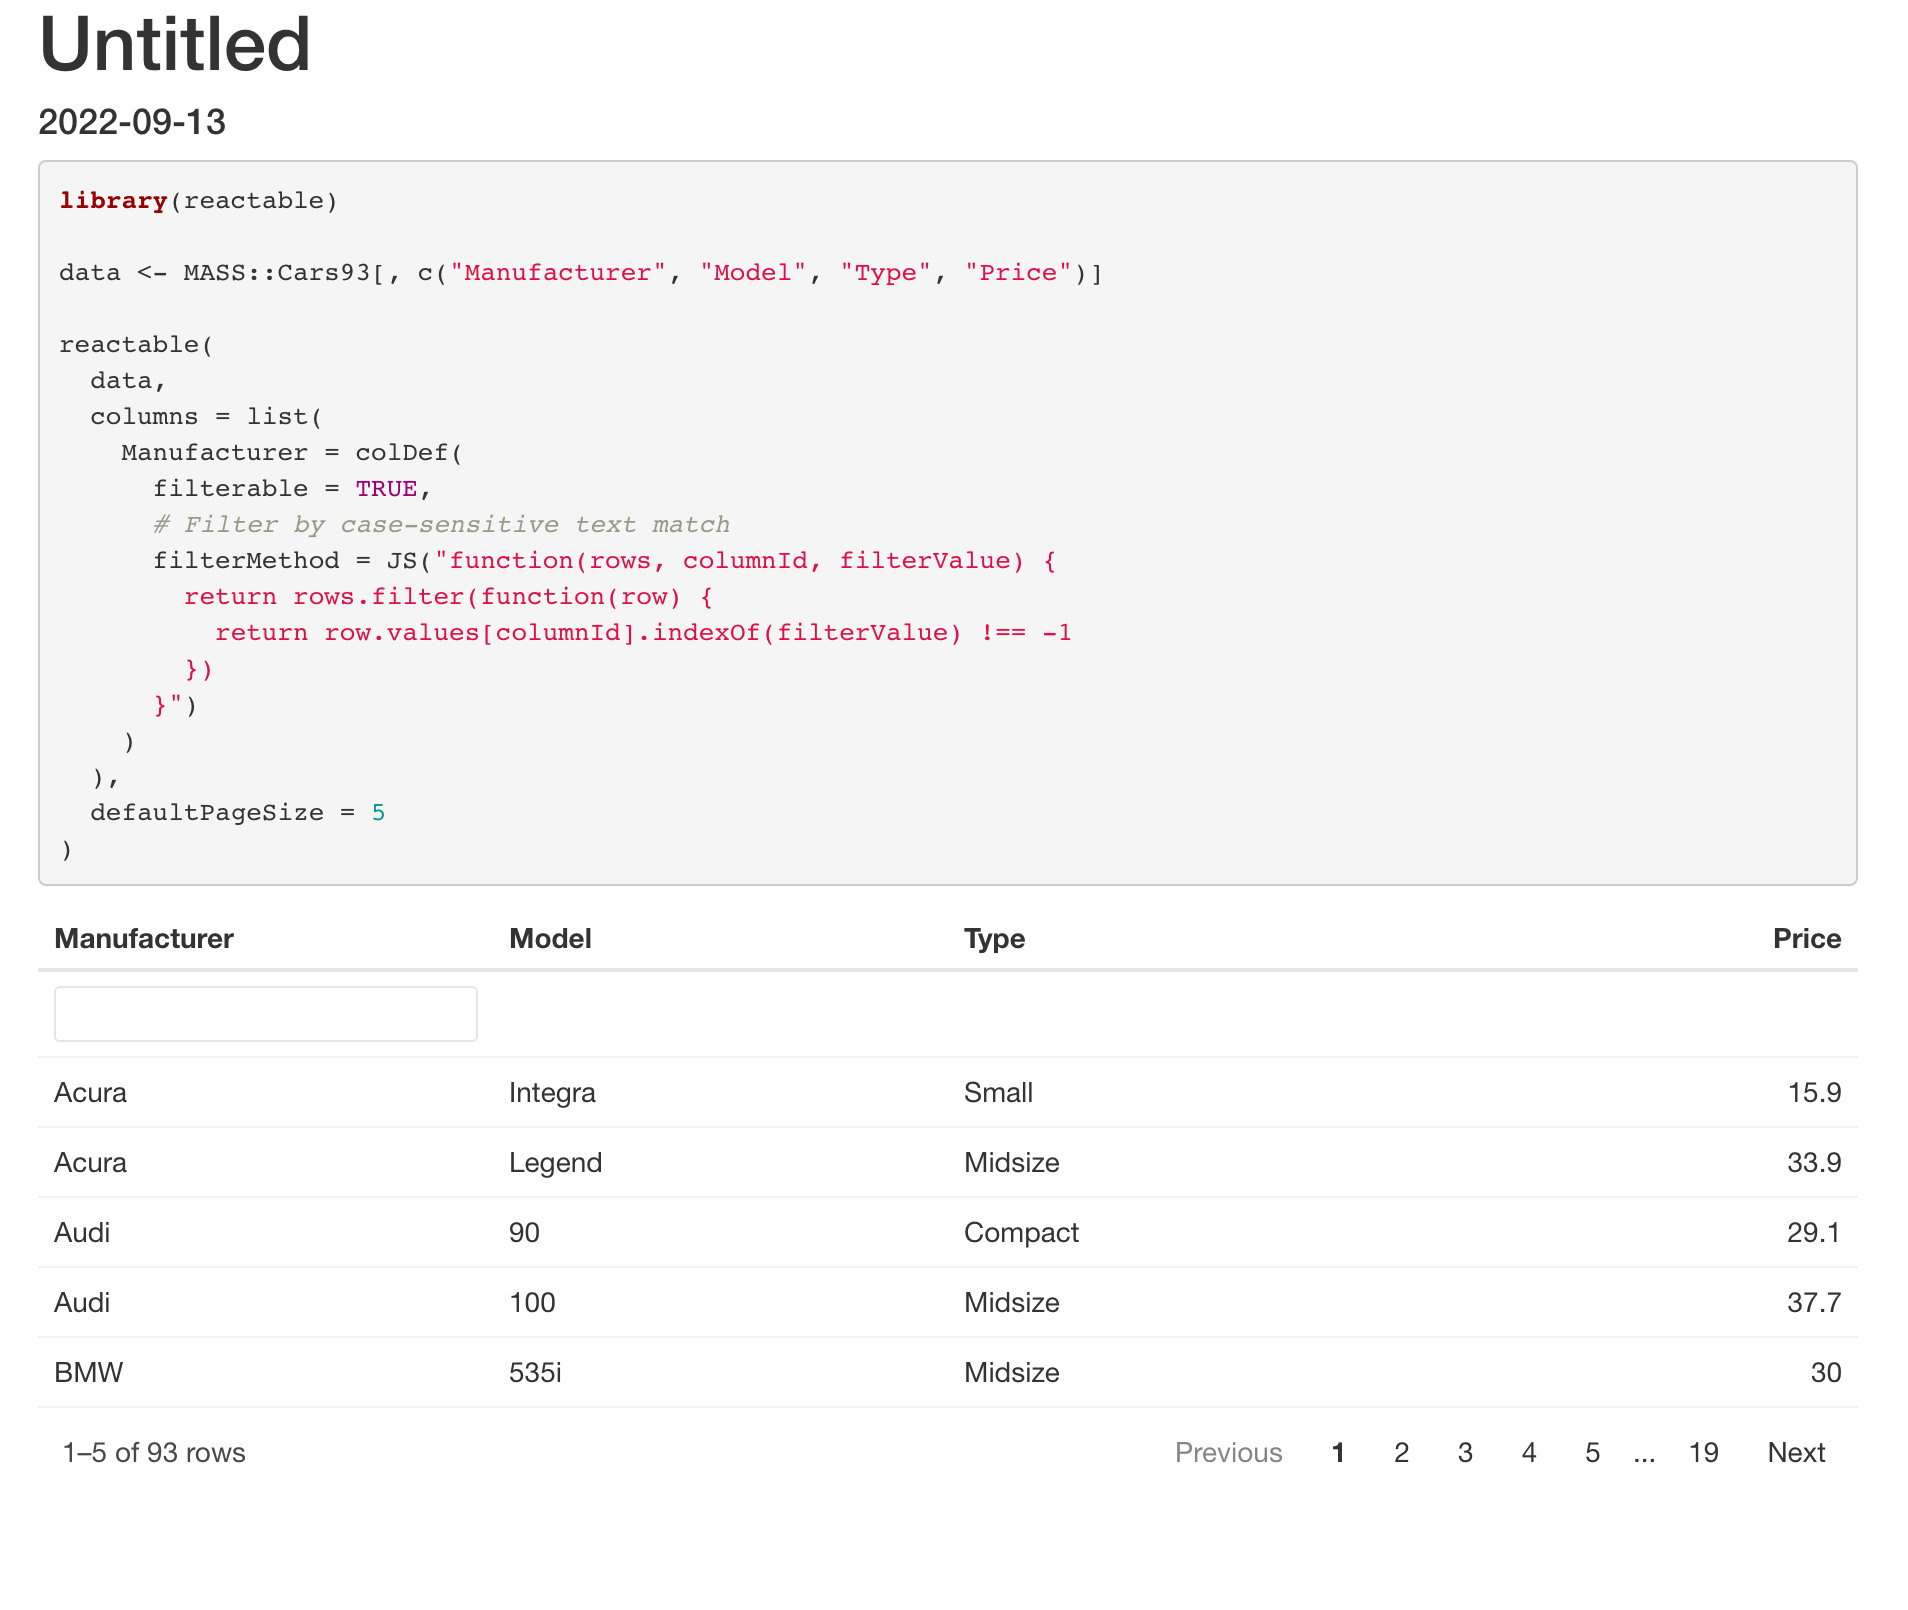Sort by the Manufacturer column header
The height and width of the screenshot is (1610, 1908).
tap(144, 939)
